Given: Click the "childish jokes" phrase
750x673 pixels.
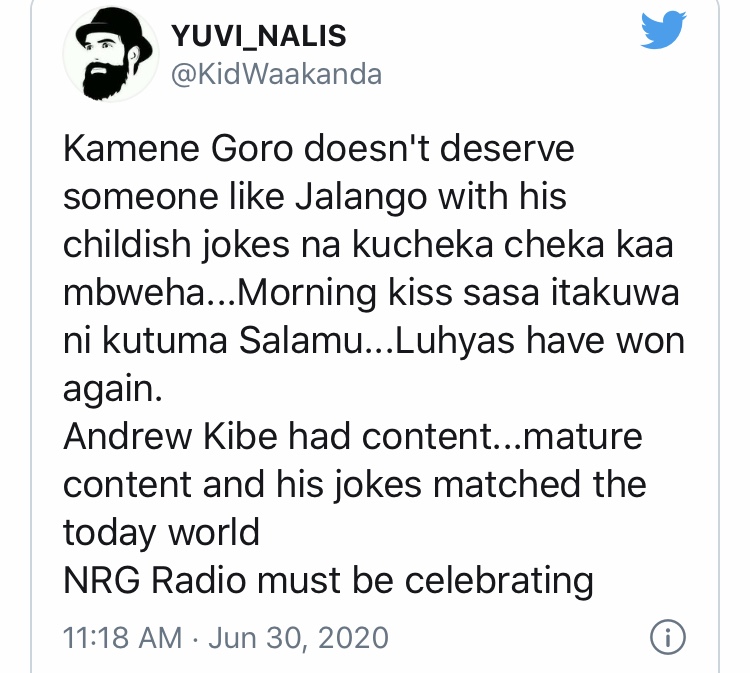Looking at the screenshot, I should click(176, 245).
